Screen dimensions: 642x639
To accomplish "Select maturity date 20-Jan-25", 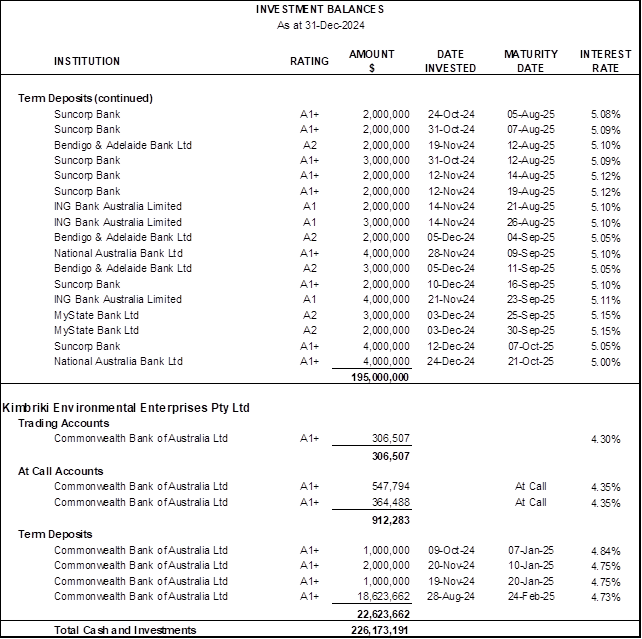I will coord(531,581).
